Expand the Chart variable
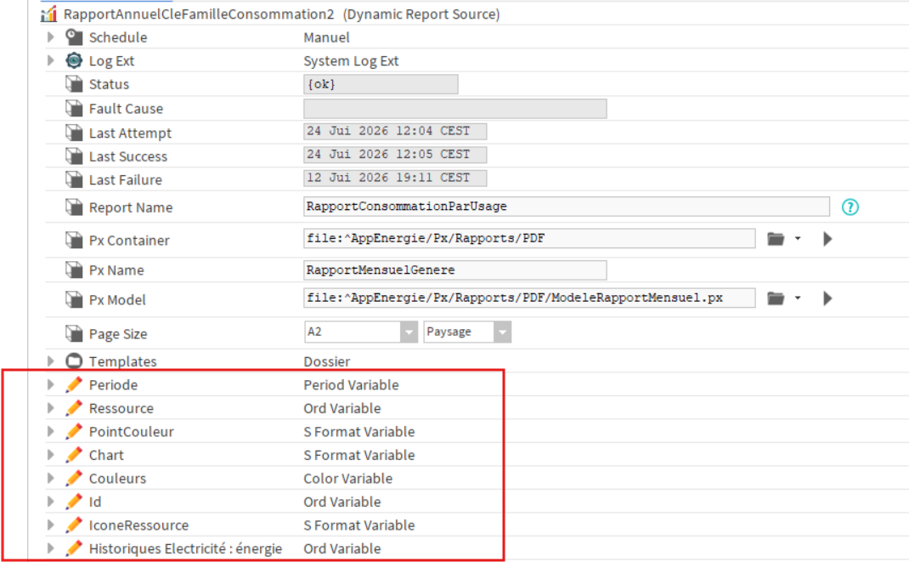 [x=50, y=455]
